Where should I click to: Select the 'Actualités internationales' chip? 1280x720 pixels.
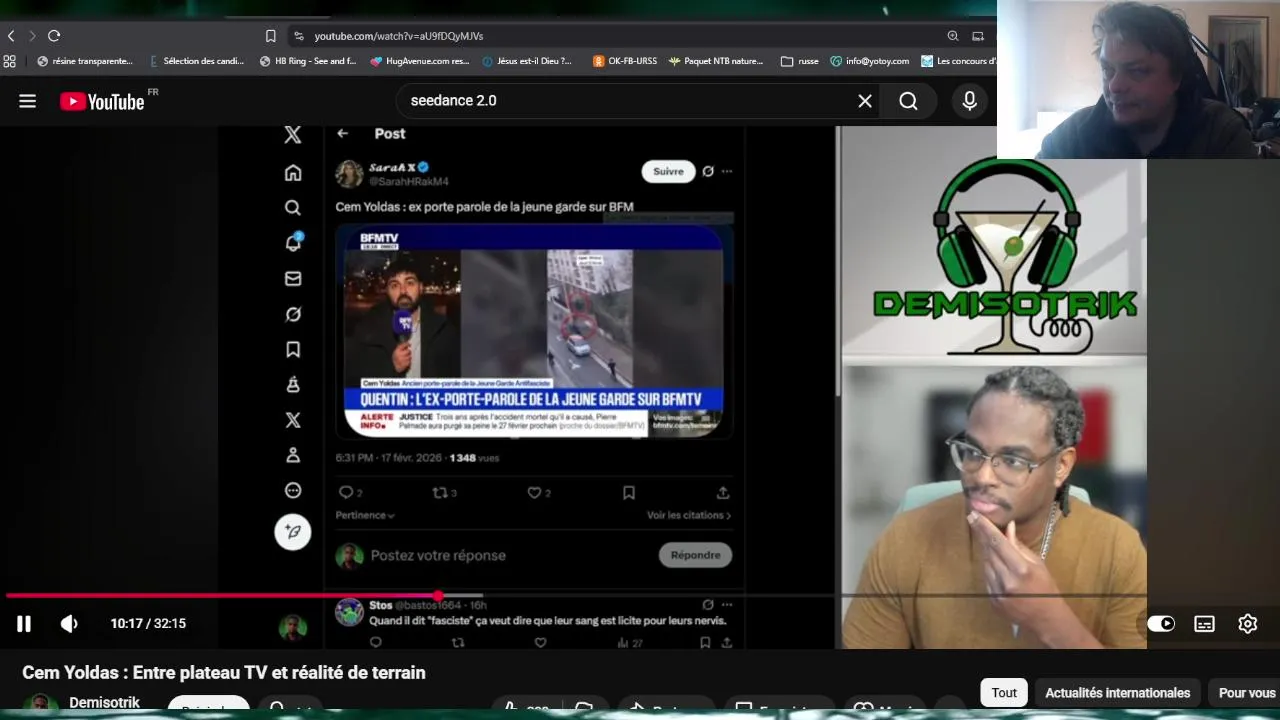click(1117, 693)
